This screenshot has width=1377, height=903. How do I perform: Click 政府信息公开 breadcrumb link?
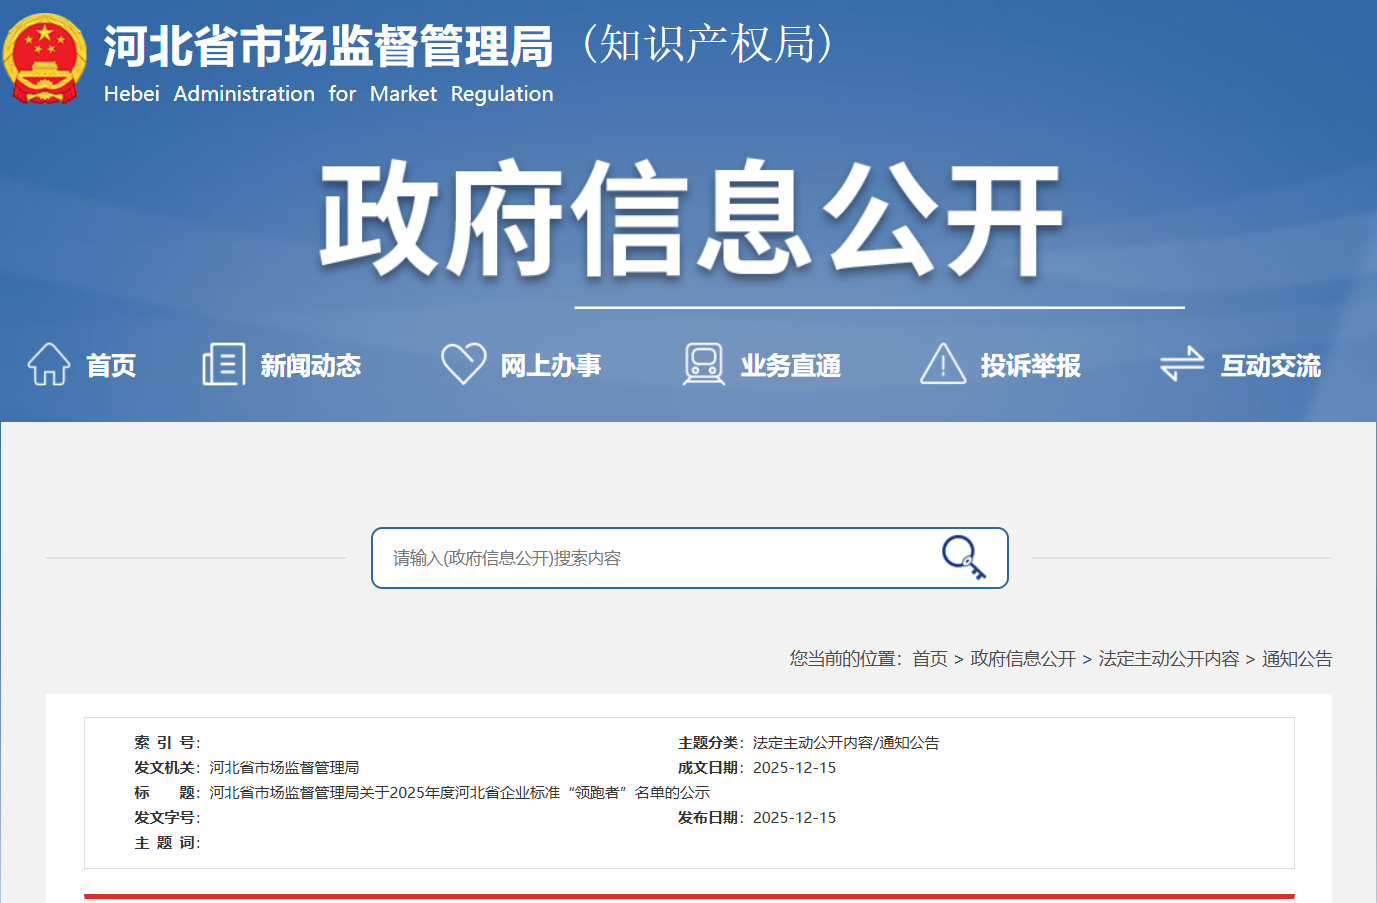pyautogui.click(x=1023, y=659)
